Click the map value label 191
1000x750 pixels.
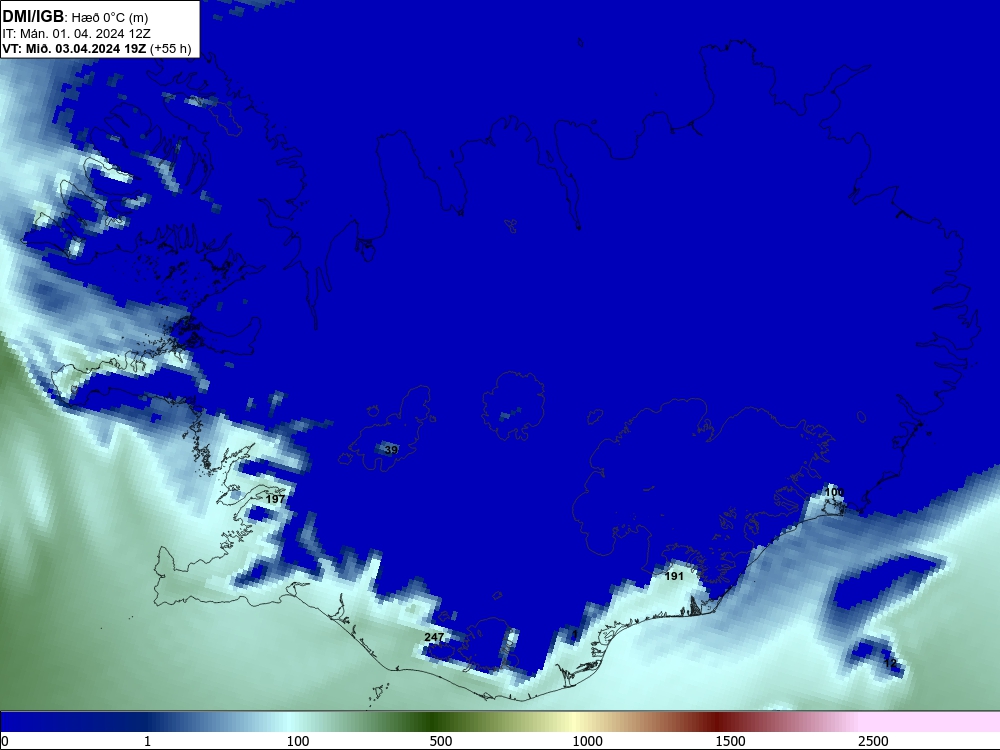(674, 576)
